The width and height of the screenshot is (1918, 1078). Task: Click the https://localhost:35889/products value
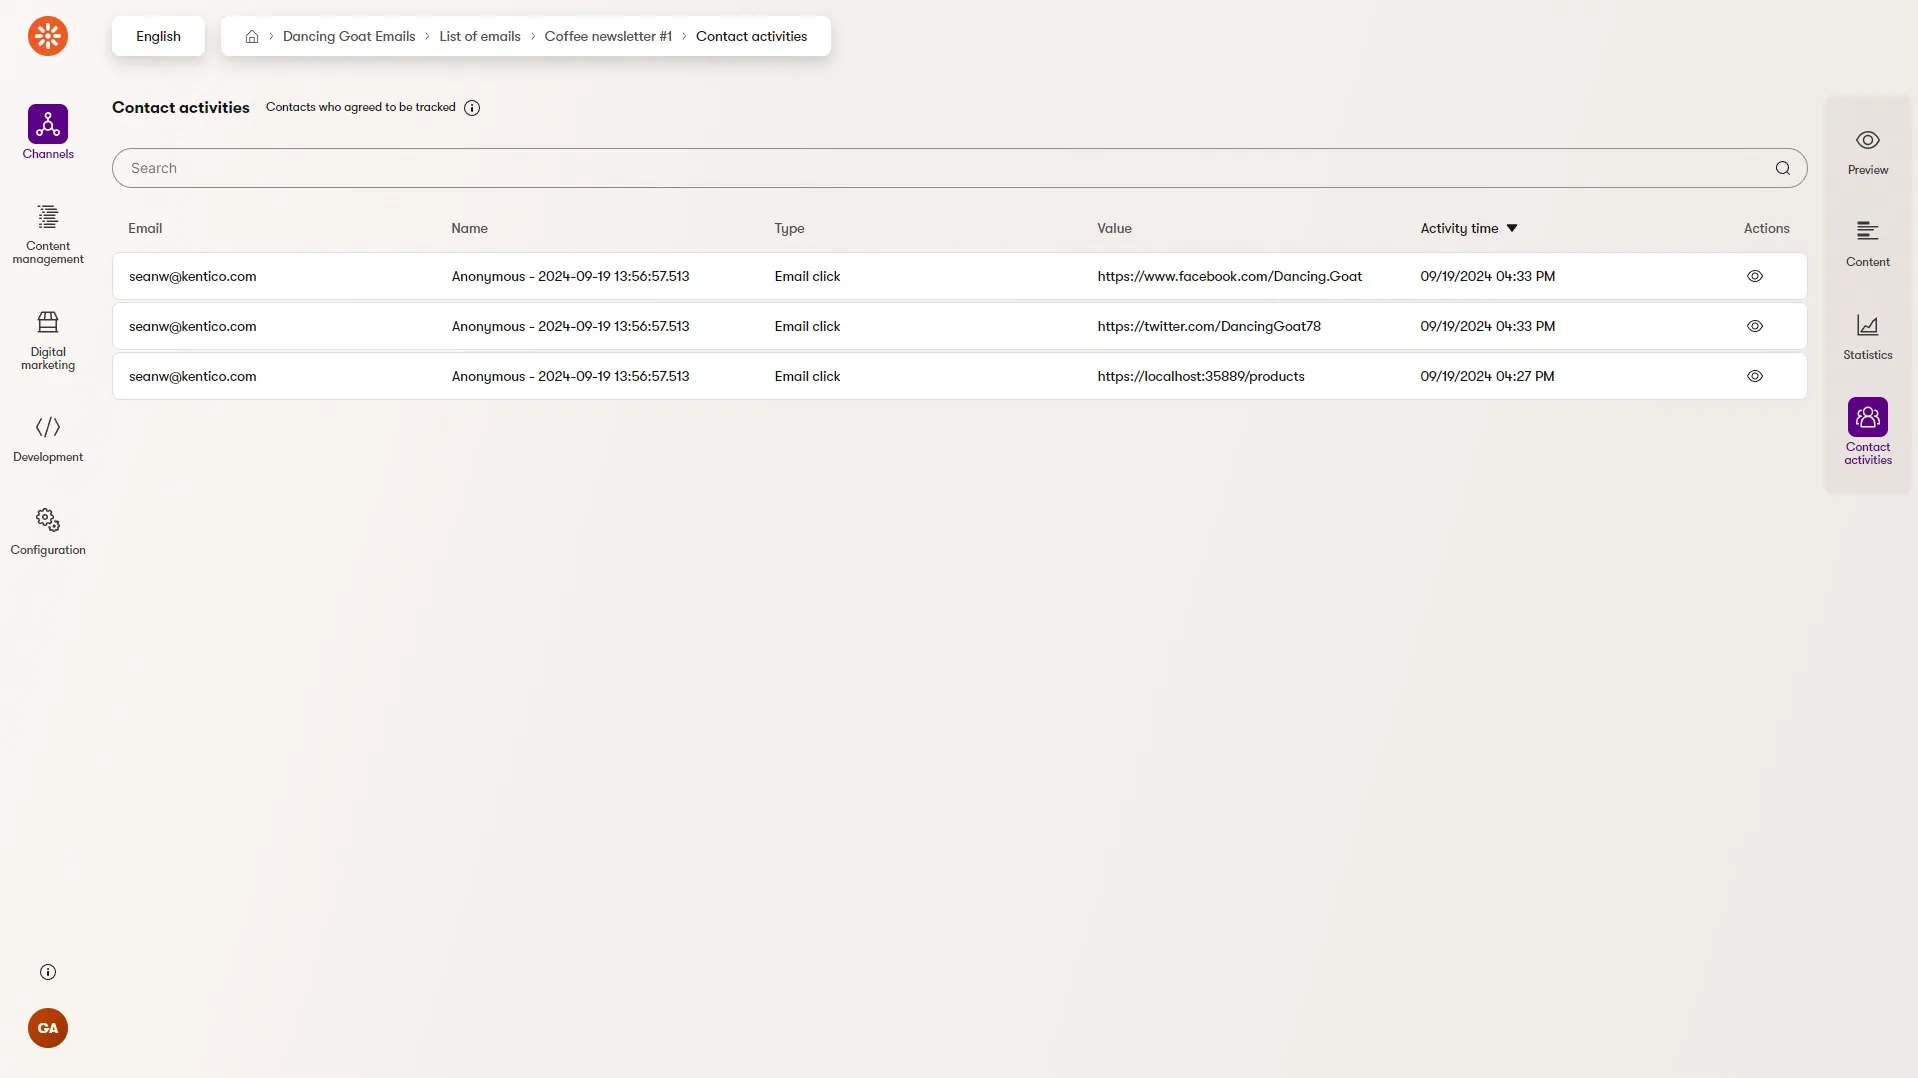coord(1200,376)
